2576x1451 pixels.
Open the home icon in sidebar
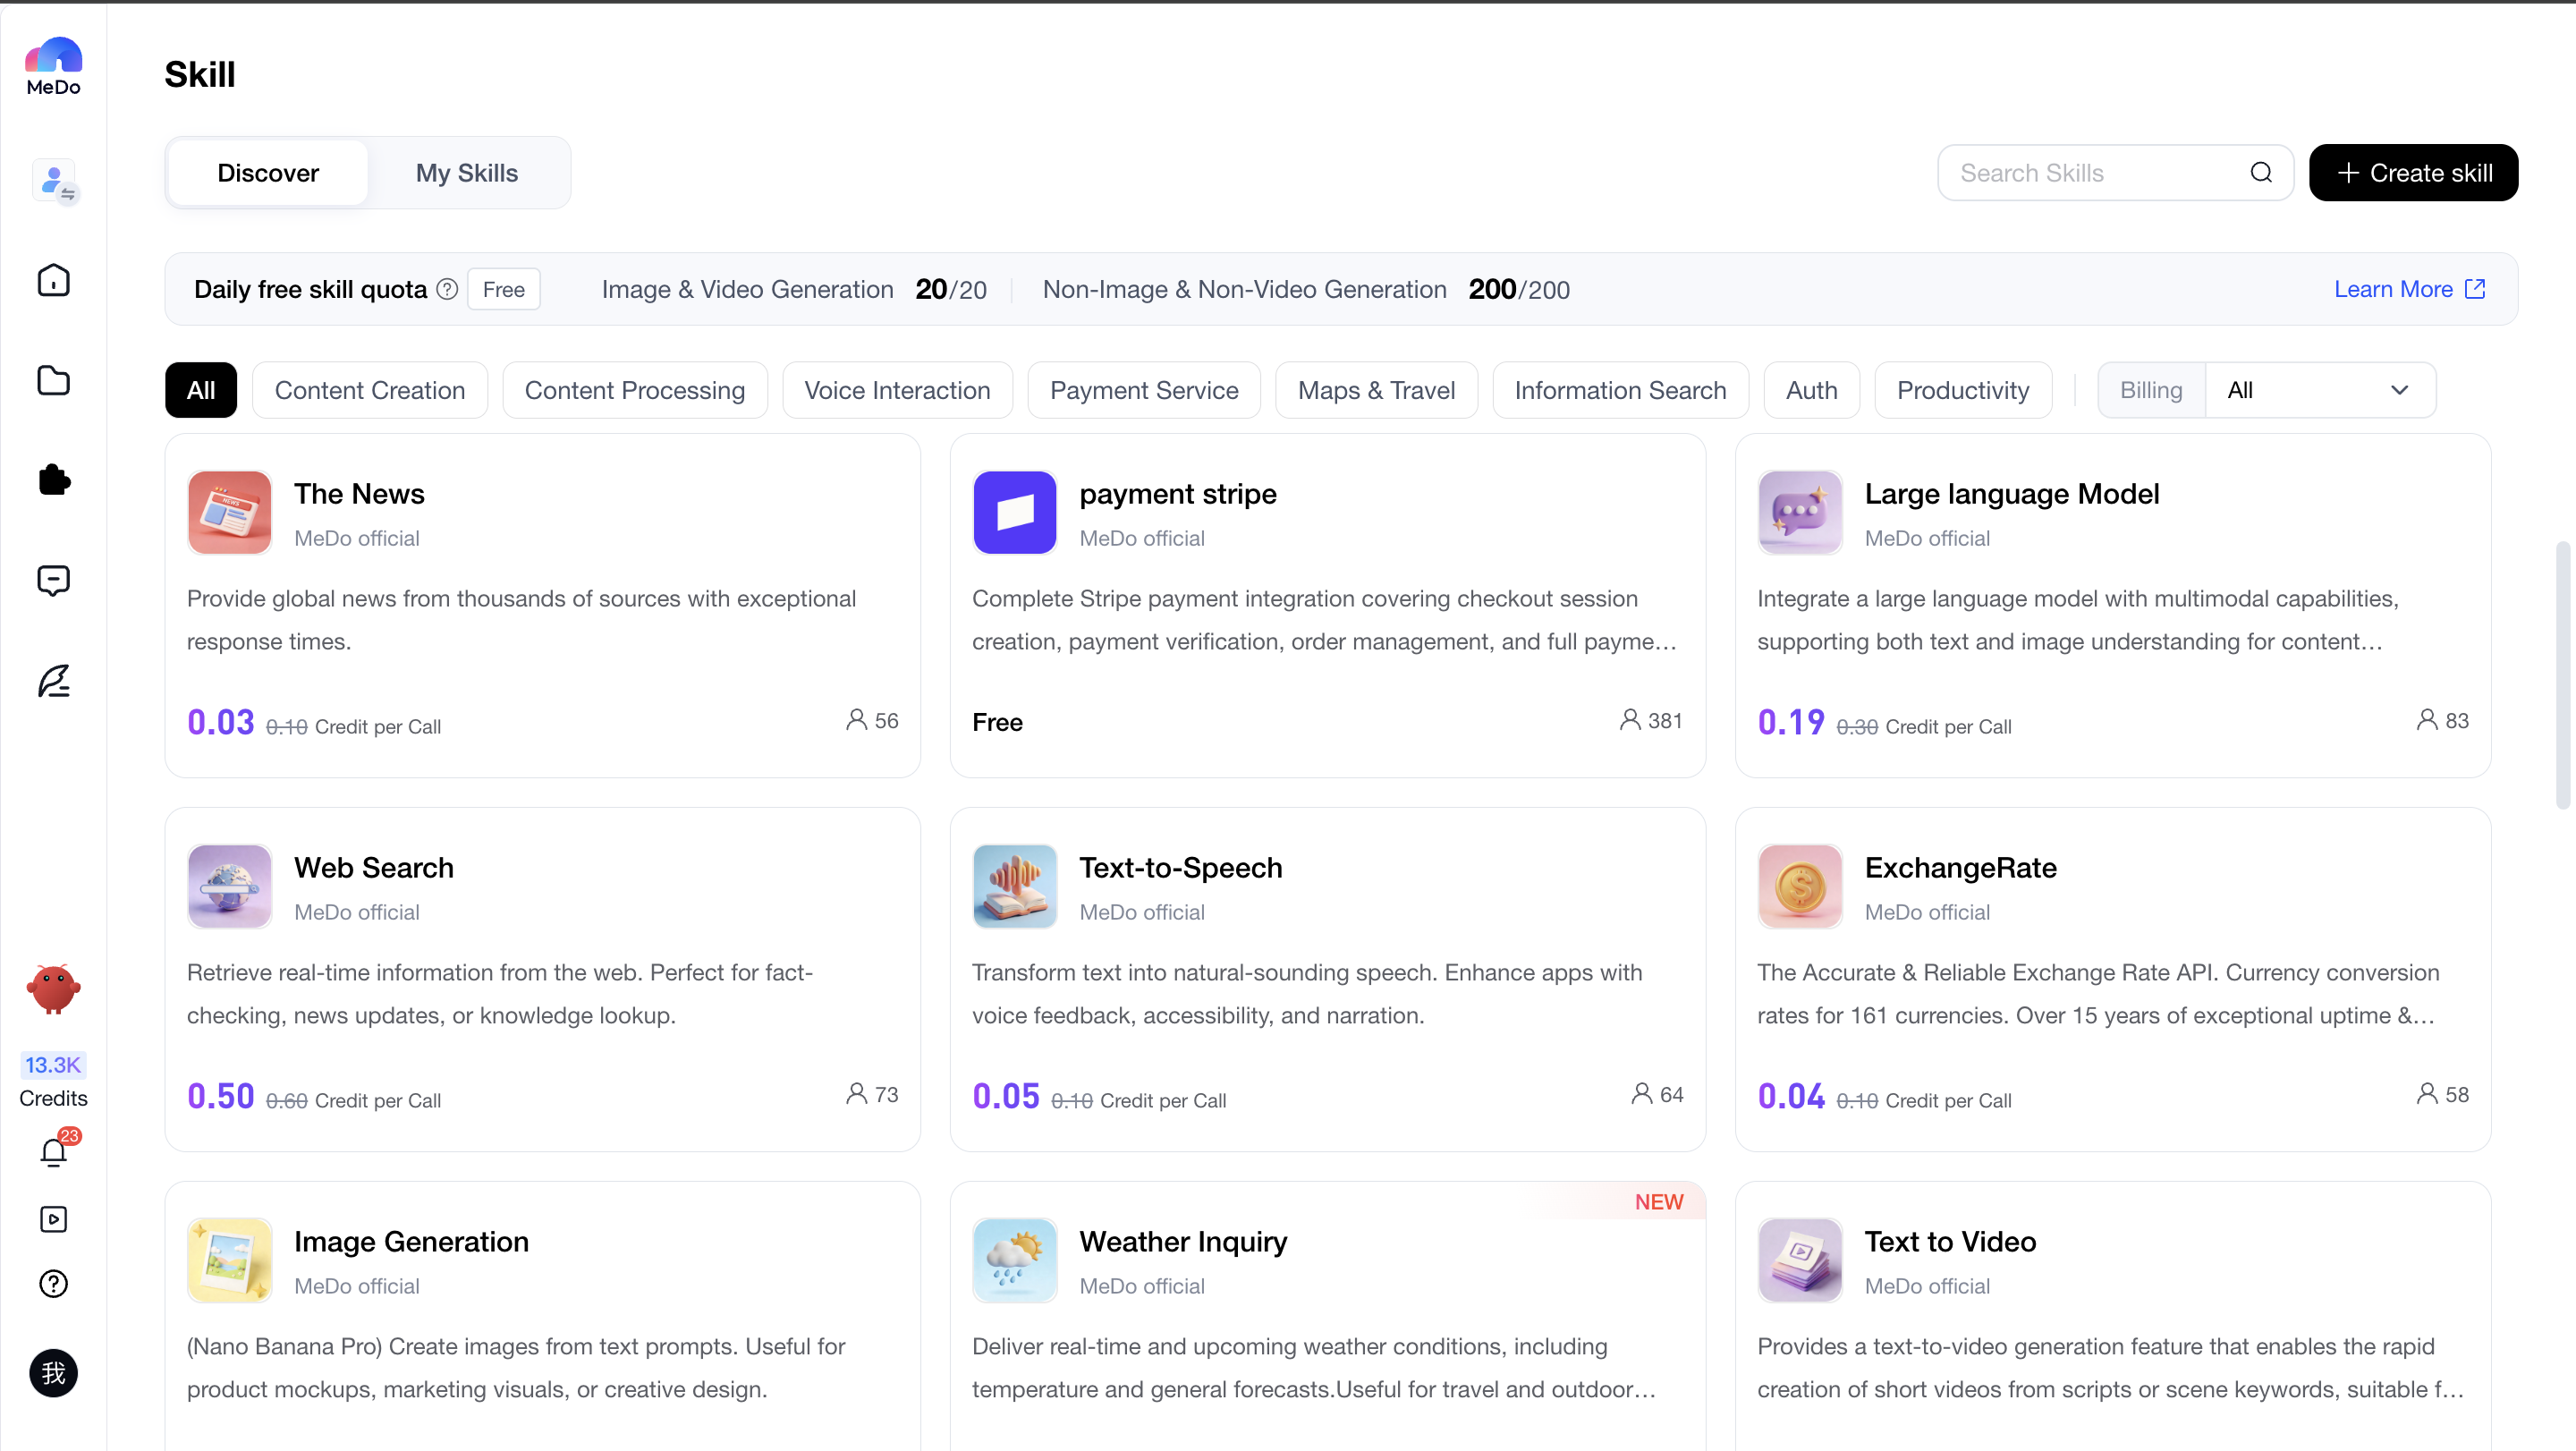click(x=53, y=280)
